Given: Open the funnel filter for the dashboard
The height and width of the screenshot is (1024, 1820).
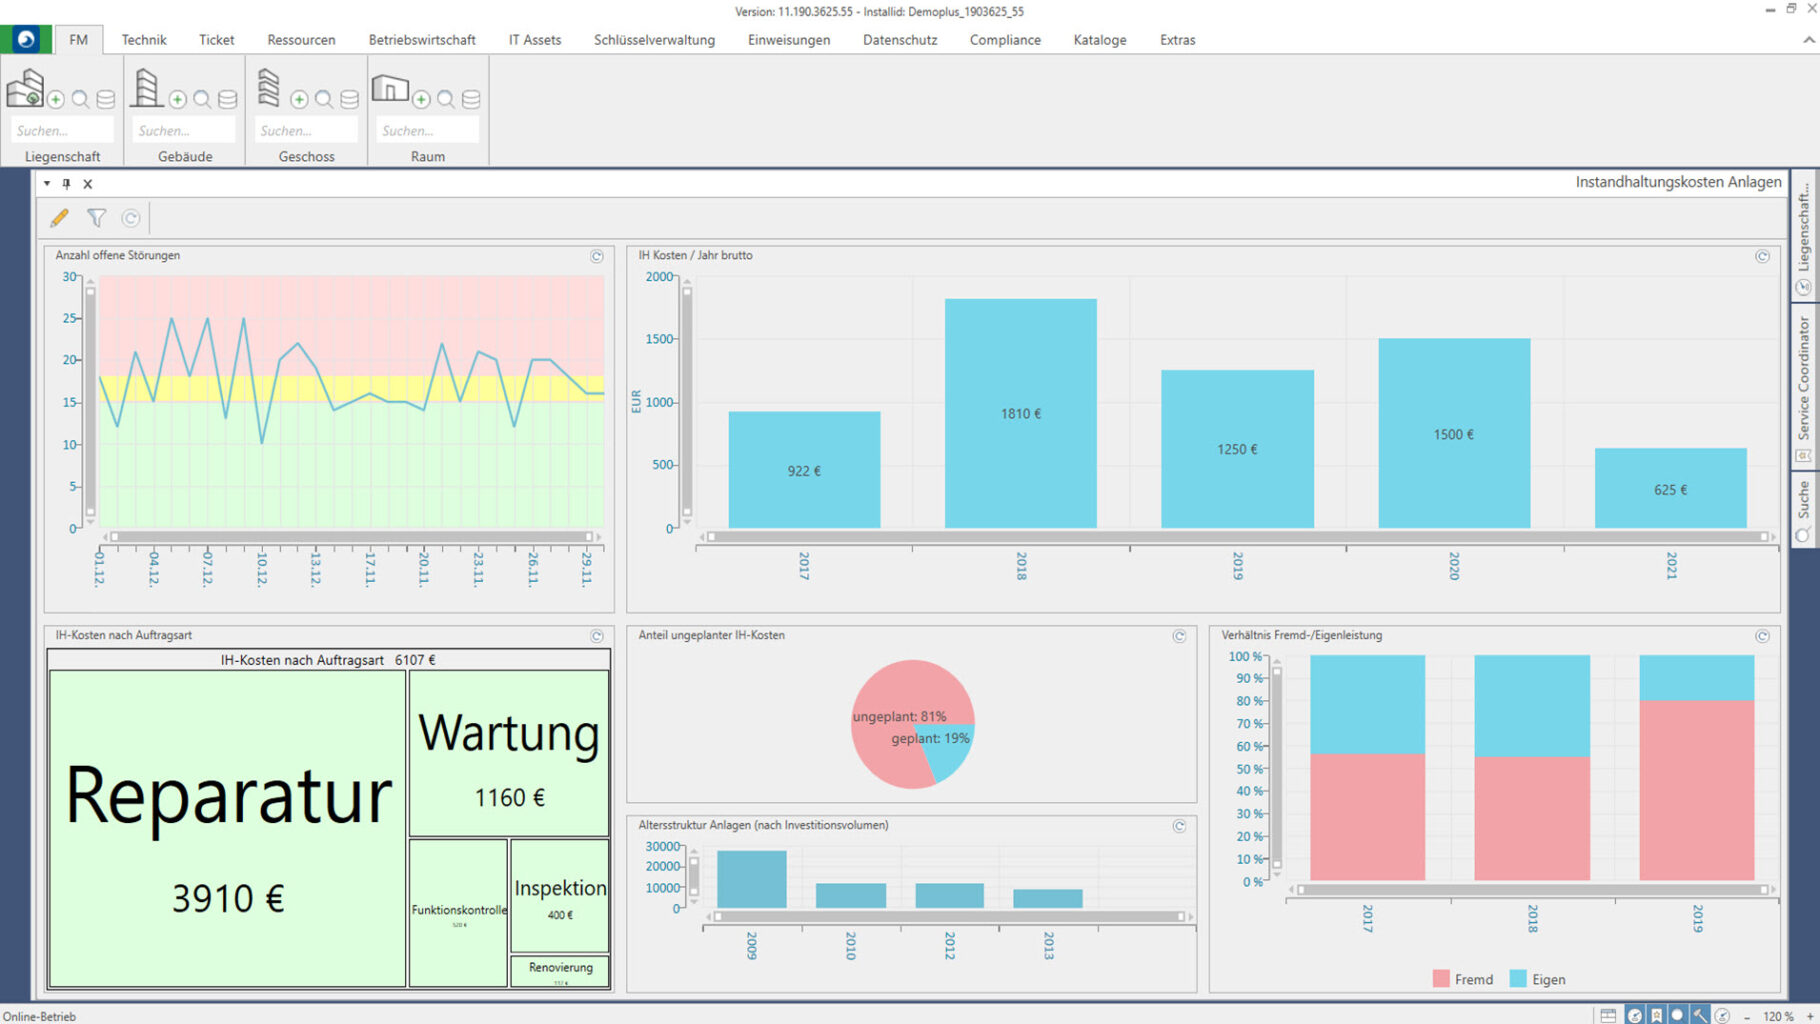Looking at the screenshot, I should point(96,218).
